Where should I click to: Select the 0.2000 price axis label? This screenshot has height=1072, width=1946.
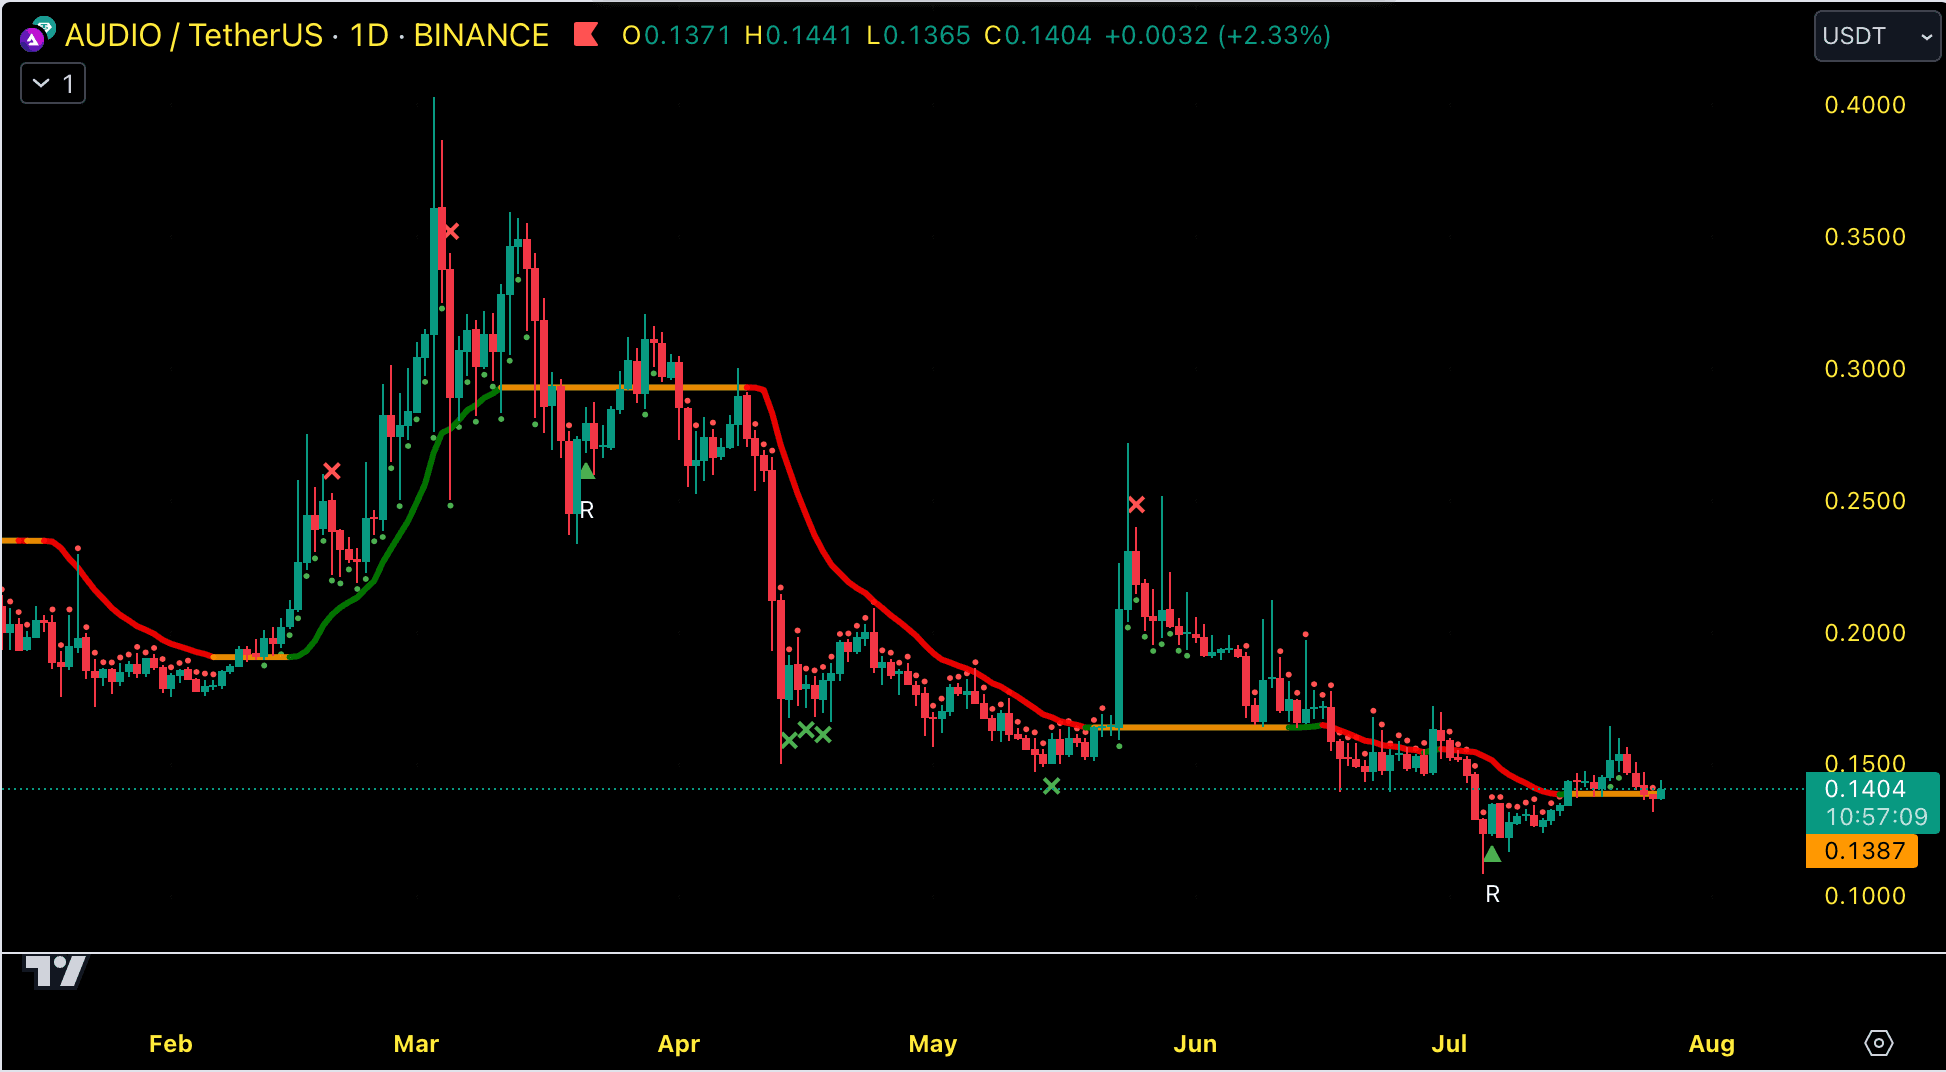(1865, 633)
